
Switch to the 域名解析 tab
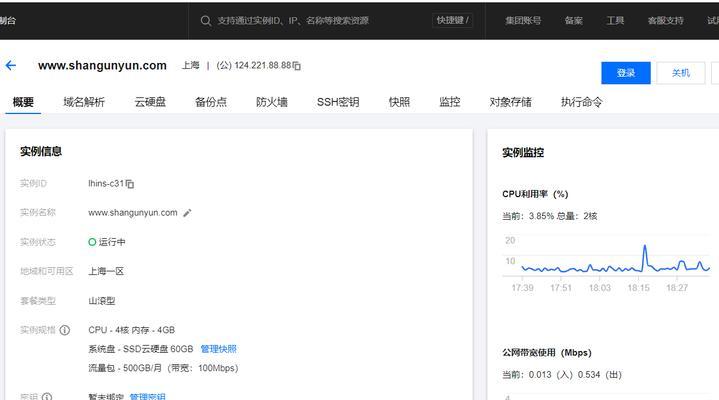(84, 102)
